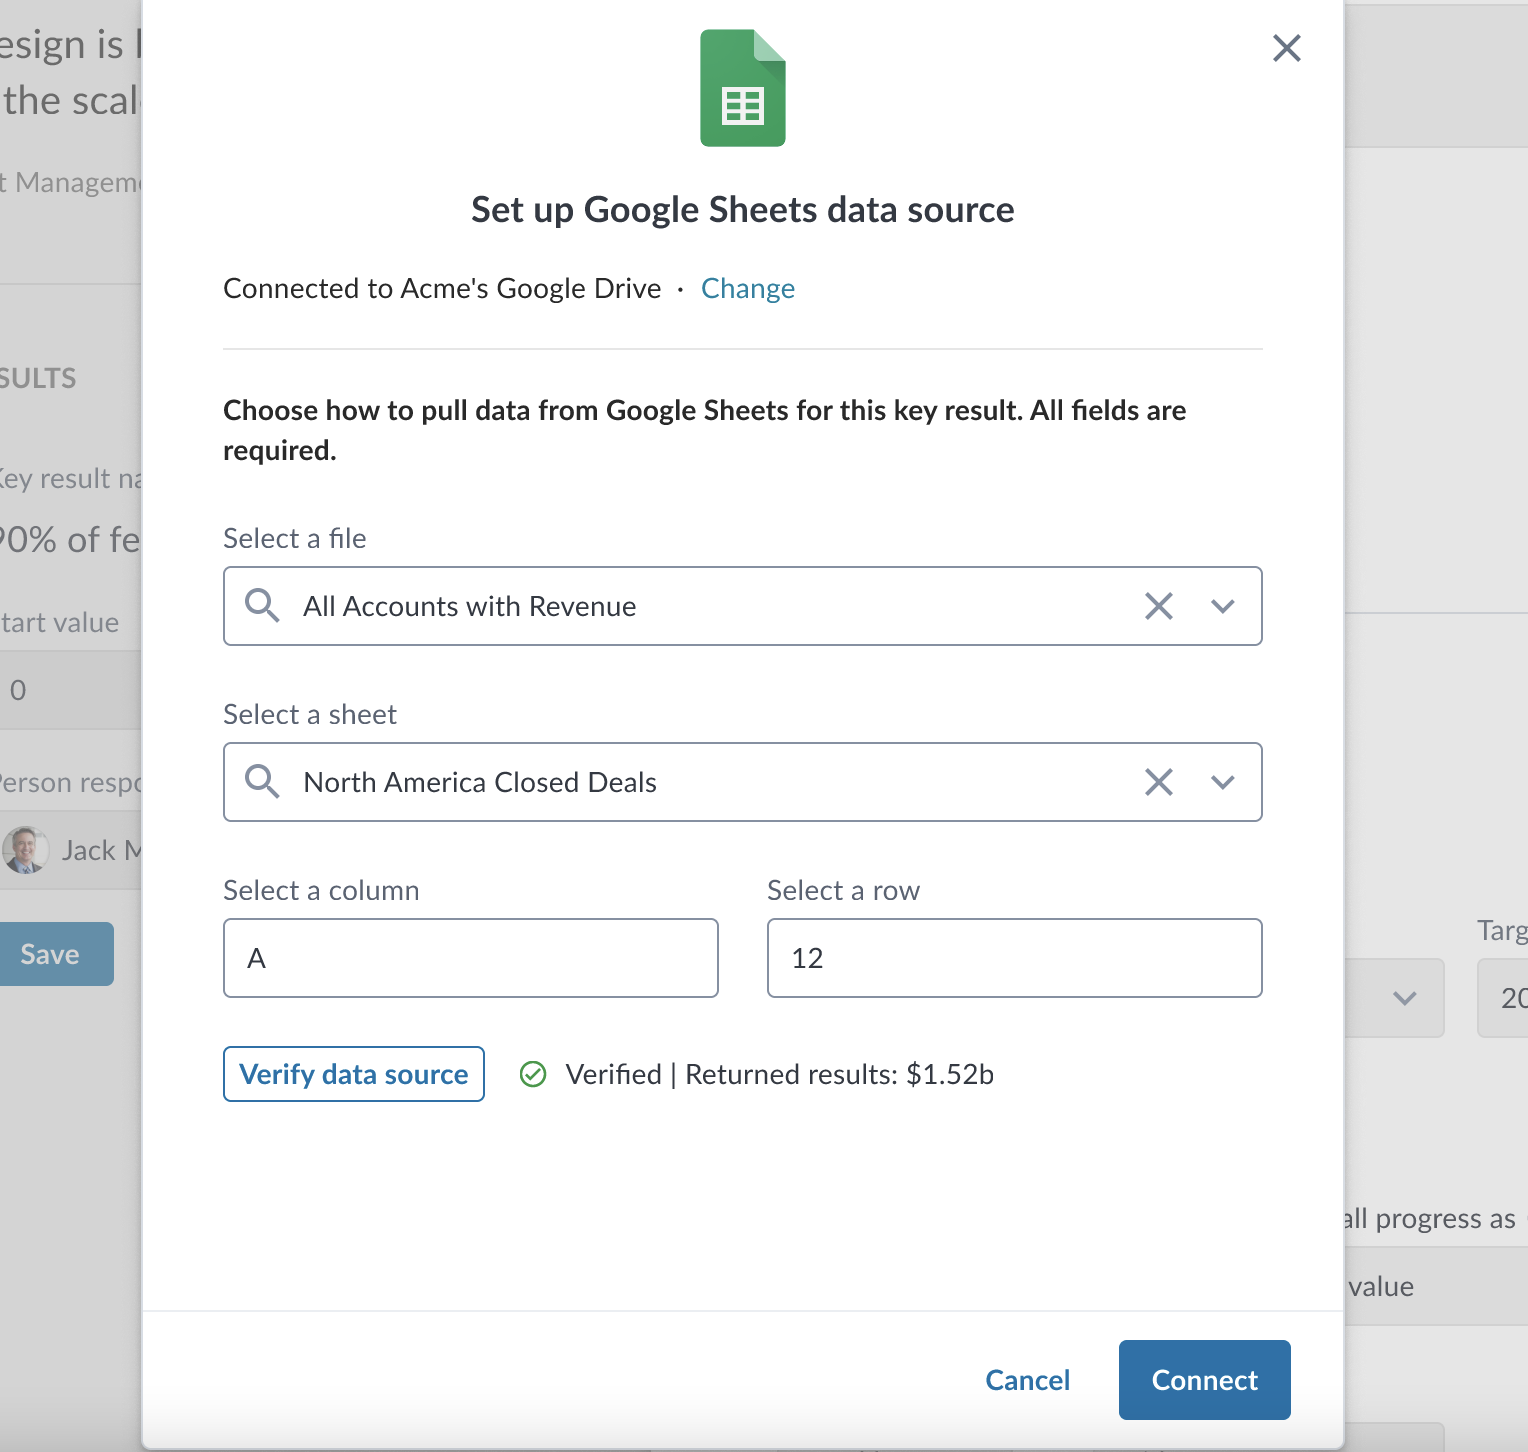
Task: Click the 'Verified | Returned results: $1.52b' text
Action: [x=780, y=1074]
